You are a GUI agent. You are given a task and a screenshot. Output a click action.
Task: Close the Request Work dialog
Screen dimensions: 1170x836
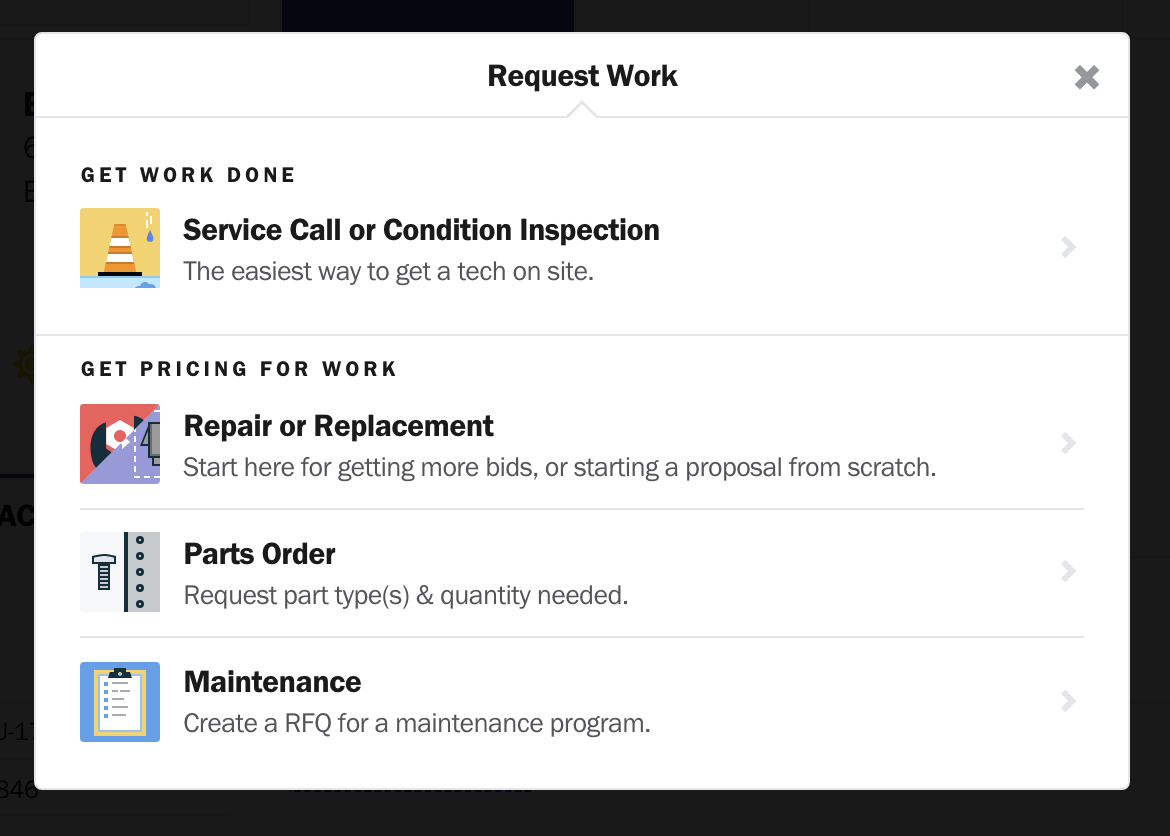pos(1086,77)
